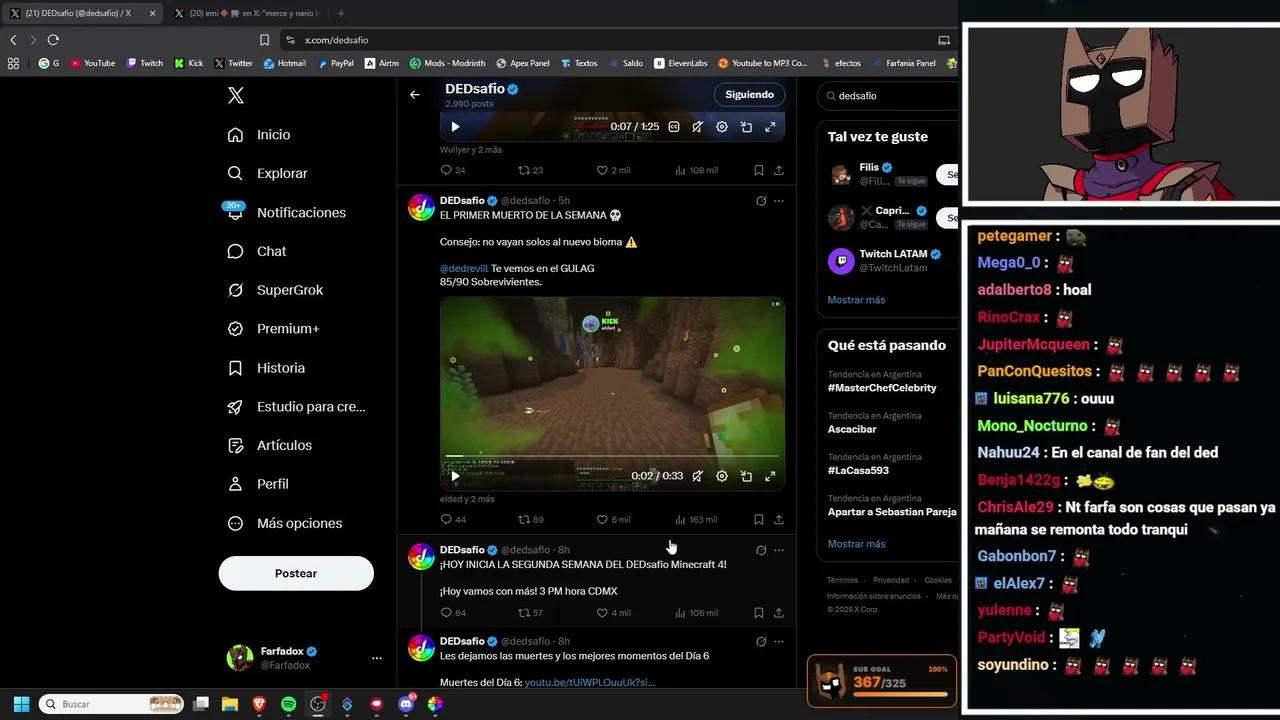Expand Más opciones in the sidebar
The height and width of the screenshot is (720, 1280).
pos(284,523)
